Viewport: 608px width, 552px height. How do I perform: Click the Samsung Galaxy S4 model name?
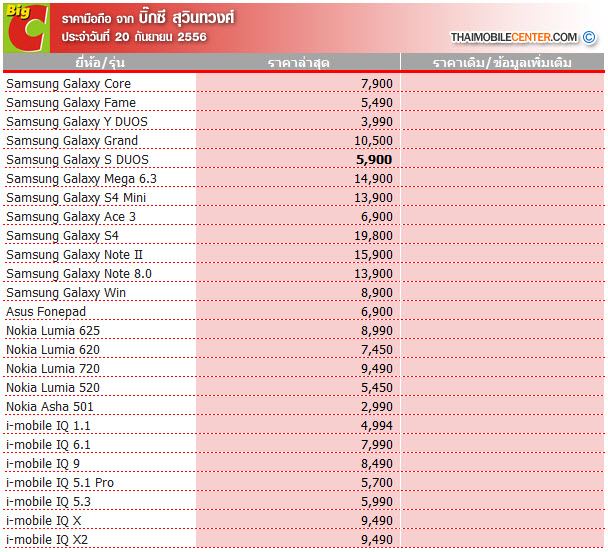coord(62,236)
